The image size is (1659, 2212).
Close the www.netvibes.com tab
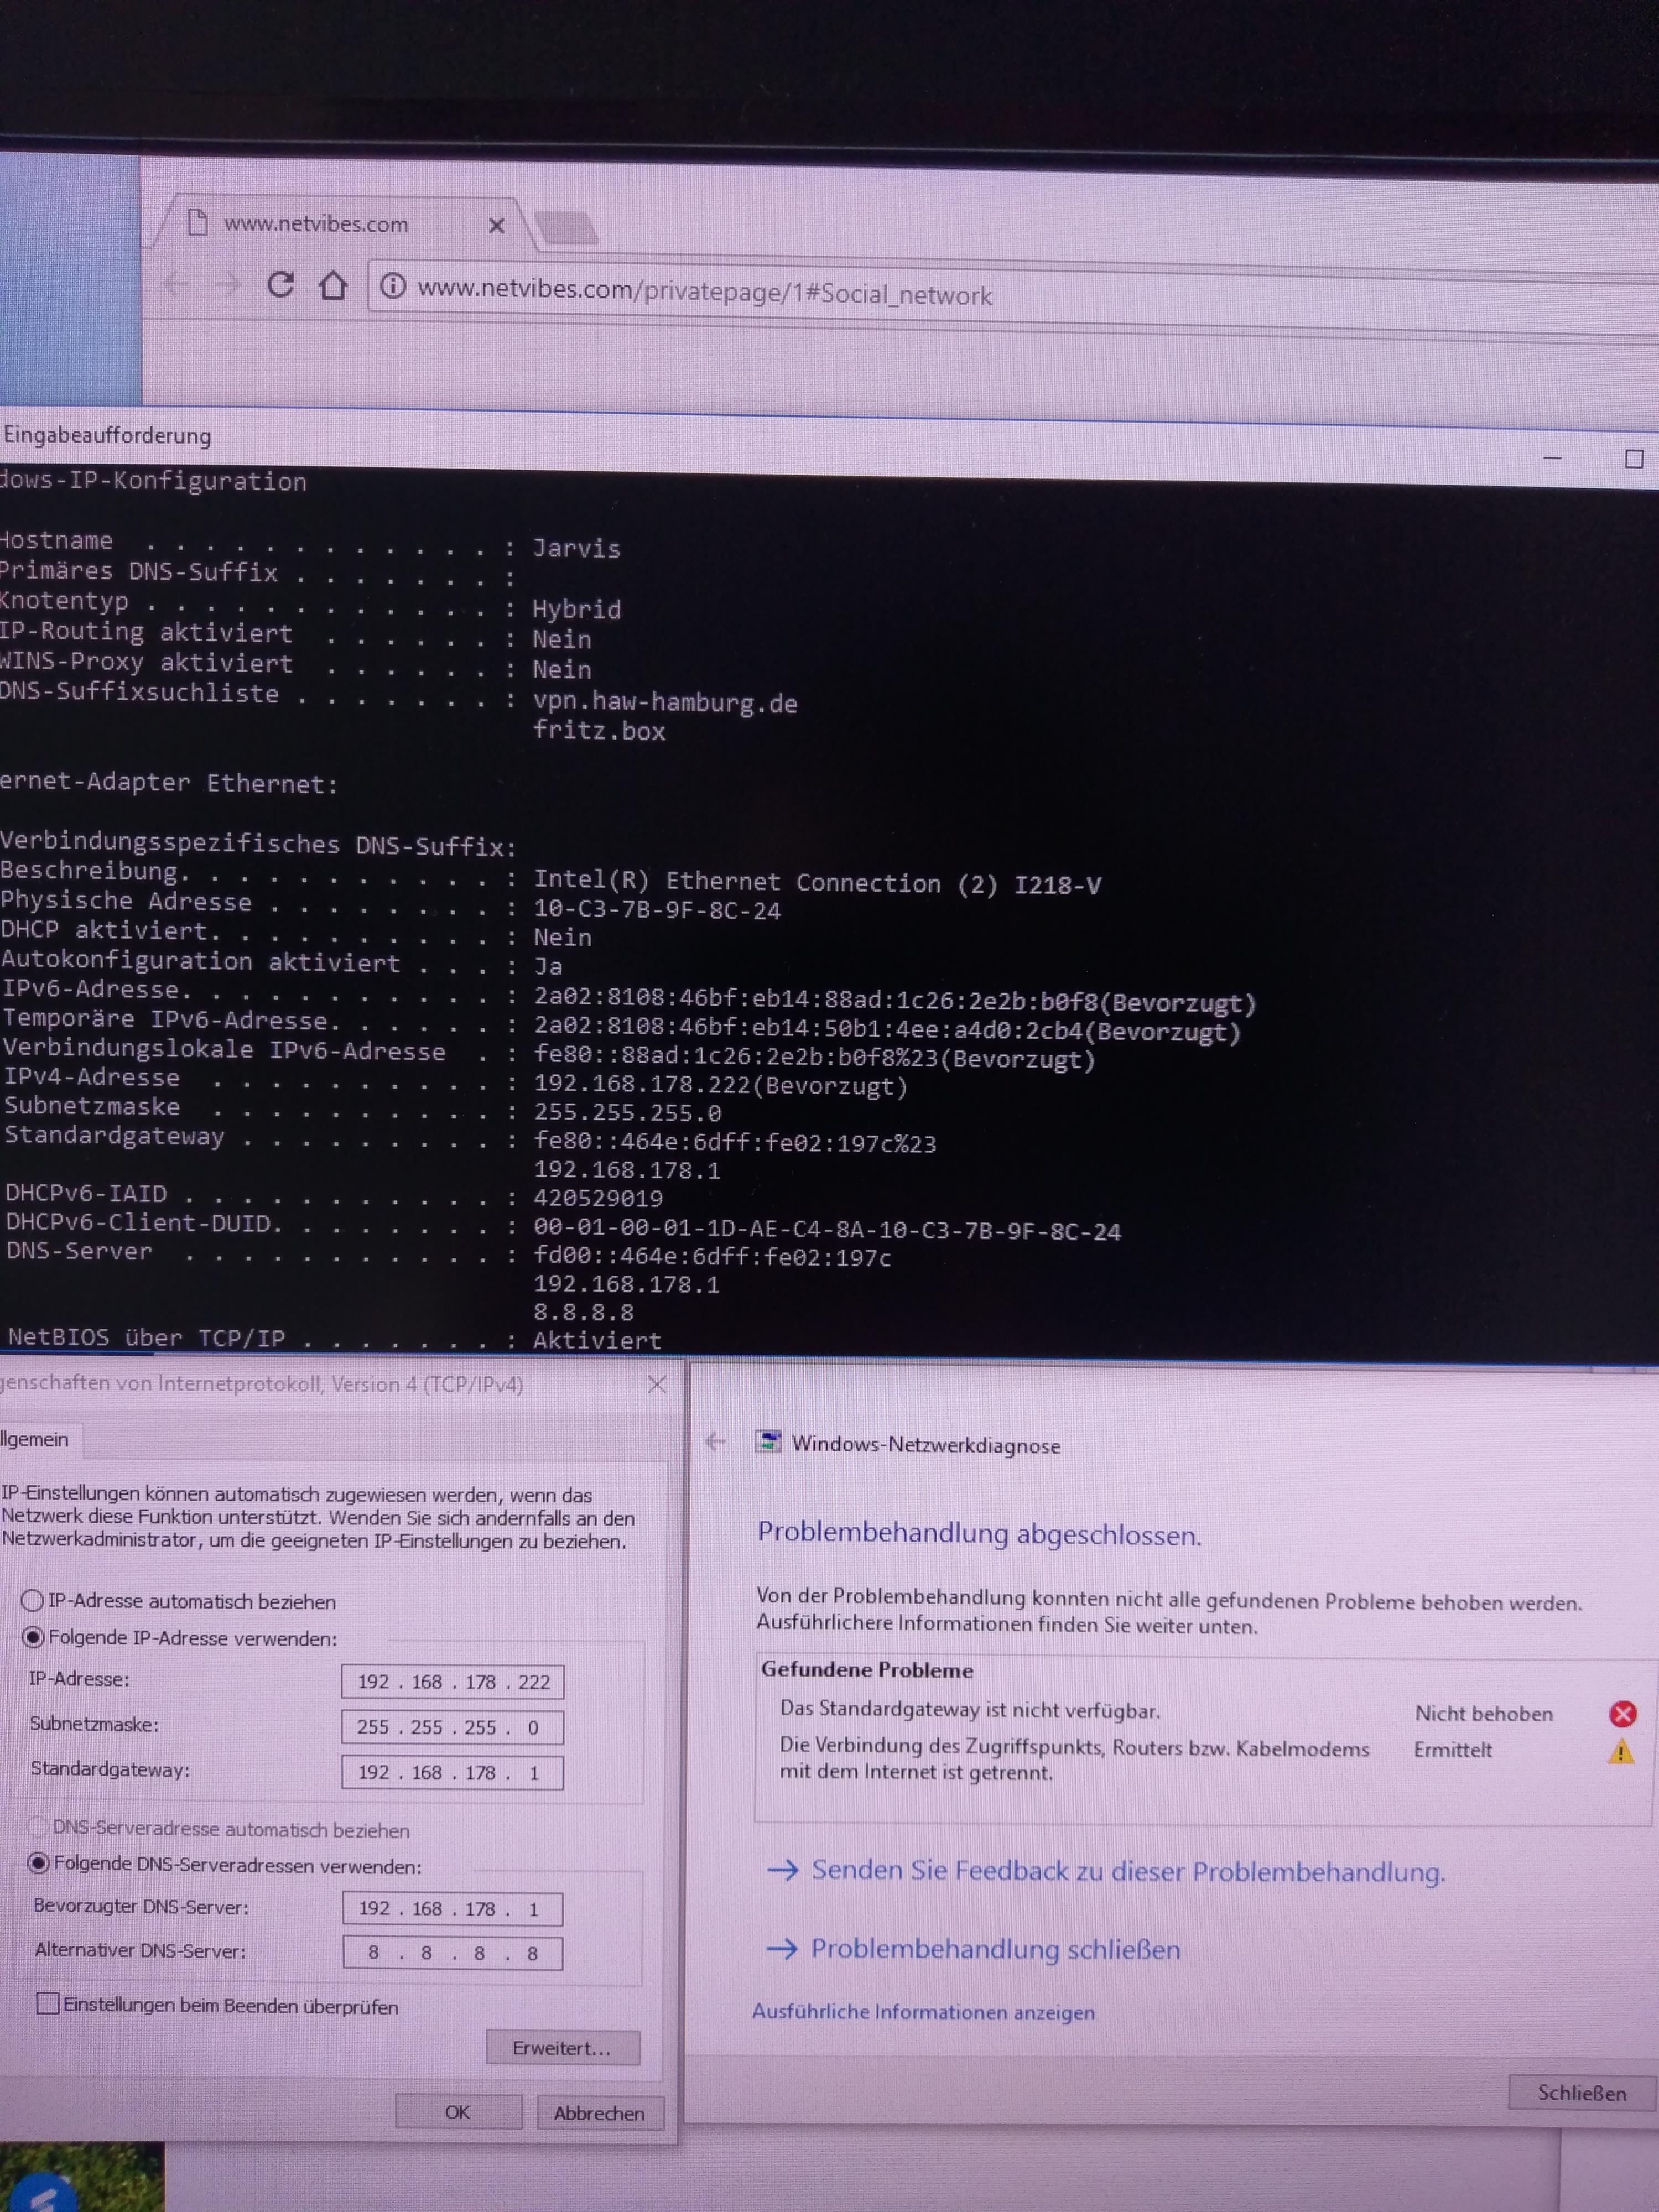(496, 226)
